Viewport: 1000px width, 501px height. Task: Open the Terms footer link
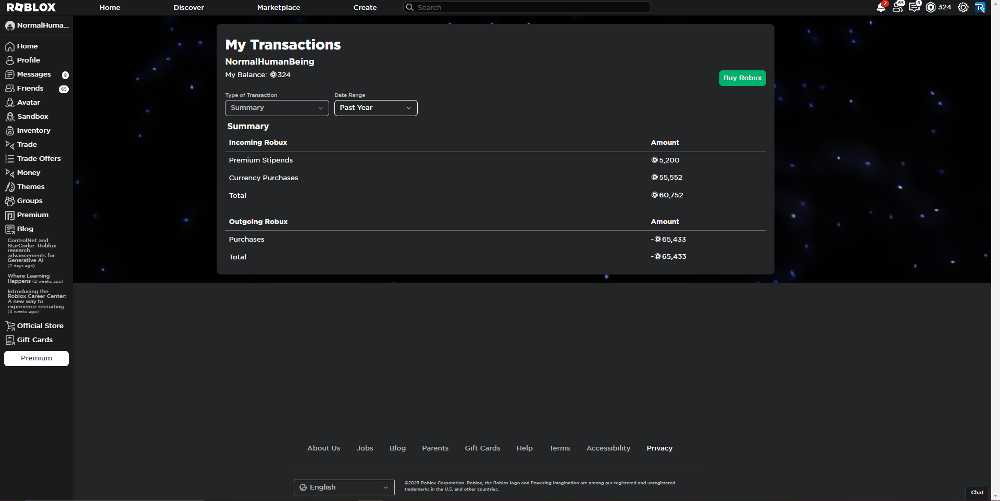[560, 448]
